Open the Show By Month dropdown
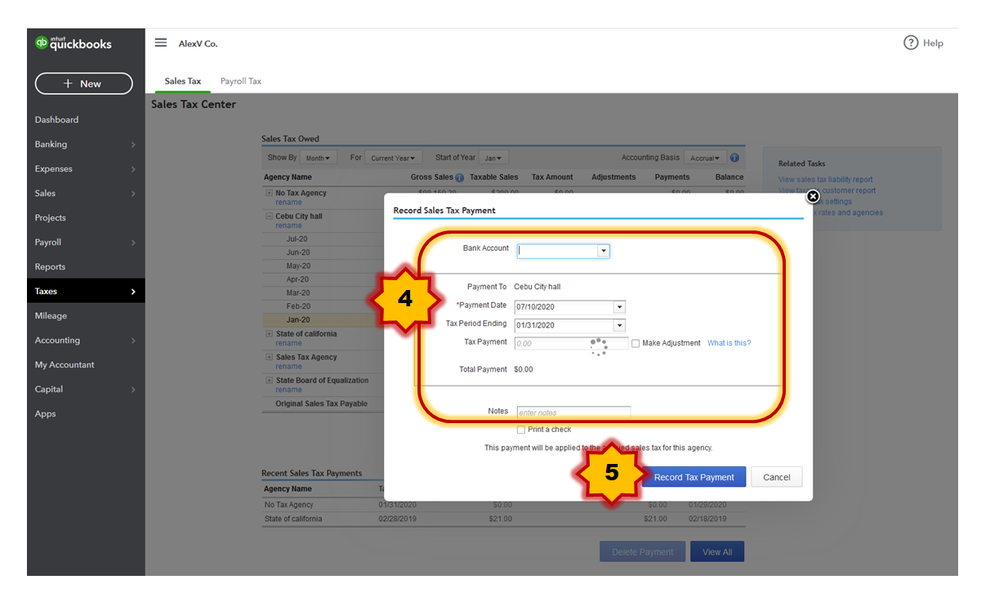 317,158
